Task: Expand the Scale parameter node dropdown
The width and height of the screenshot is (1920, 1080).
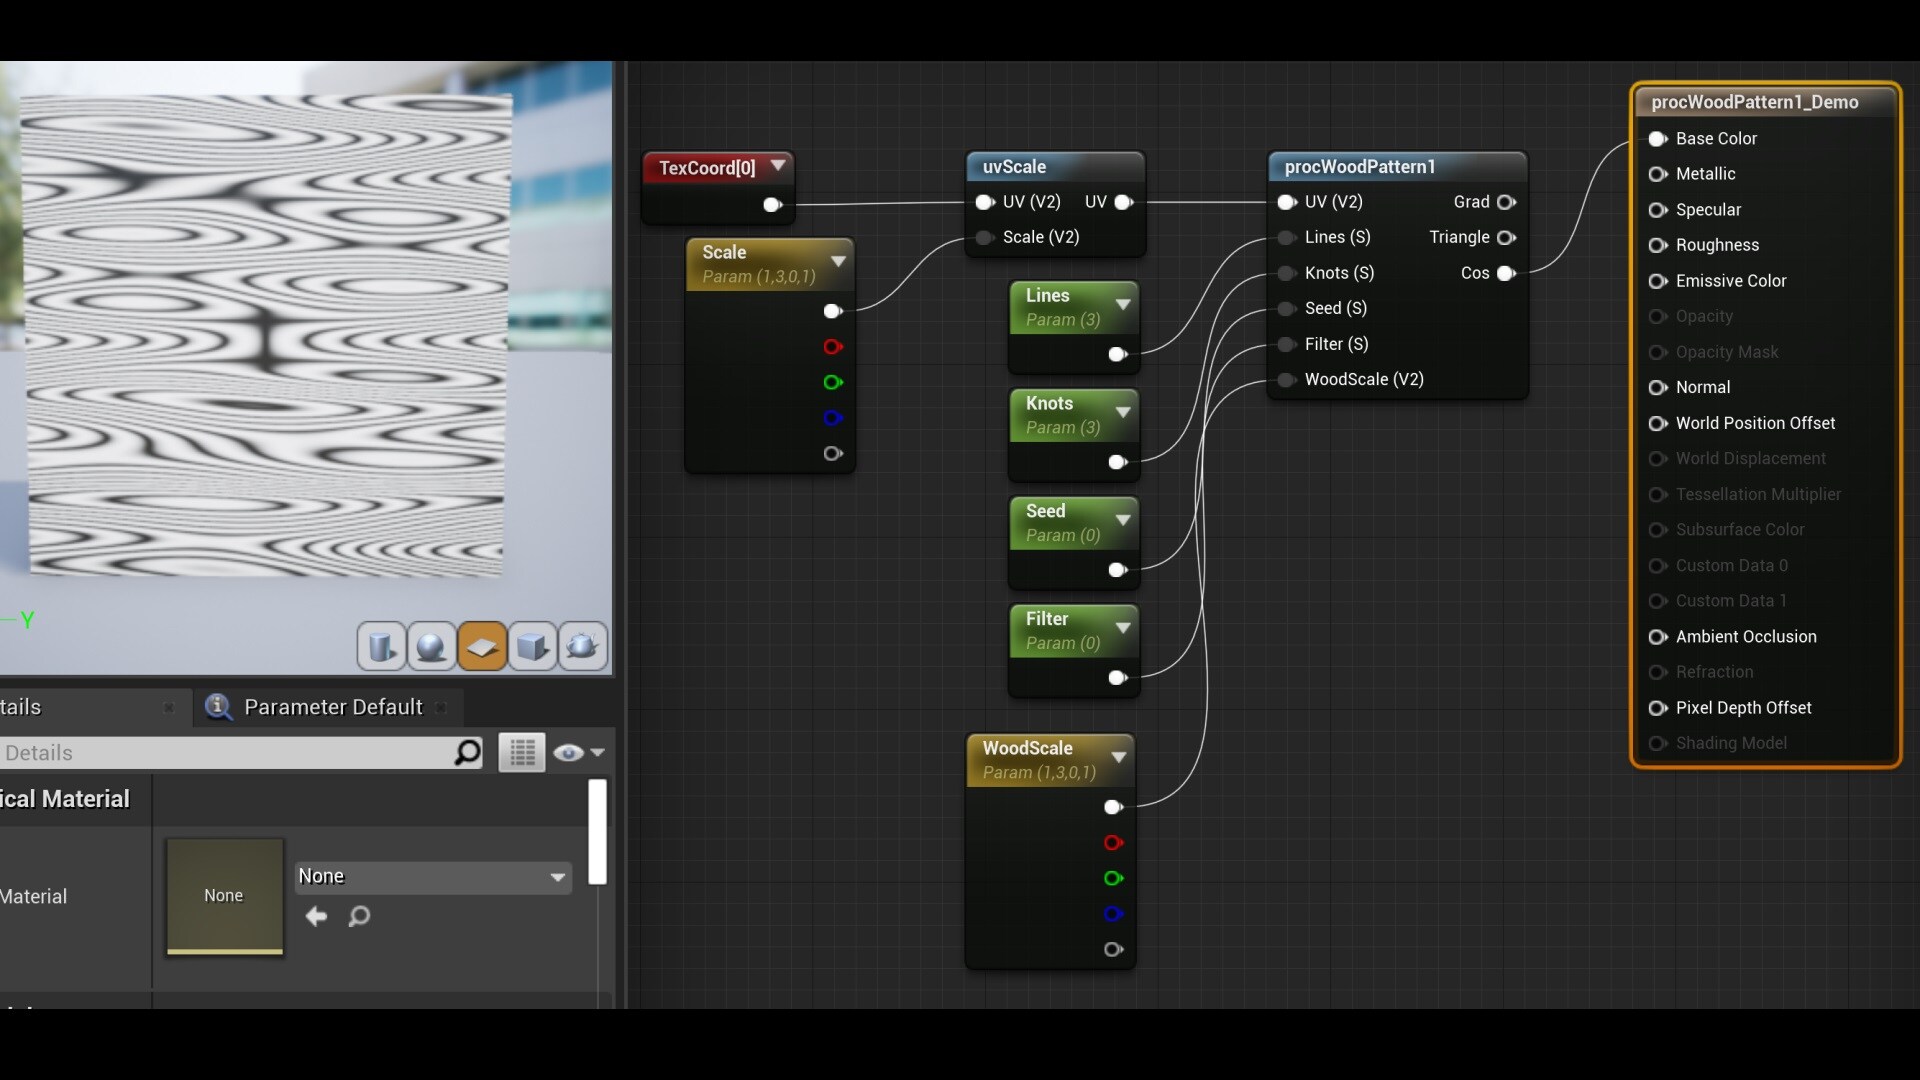Action: 839,262
